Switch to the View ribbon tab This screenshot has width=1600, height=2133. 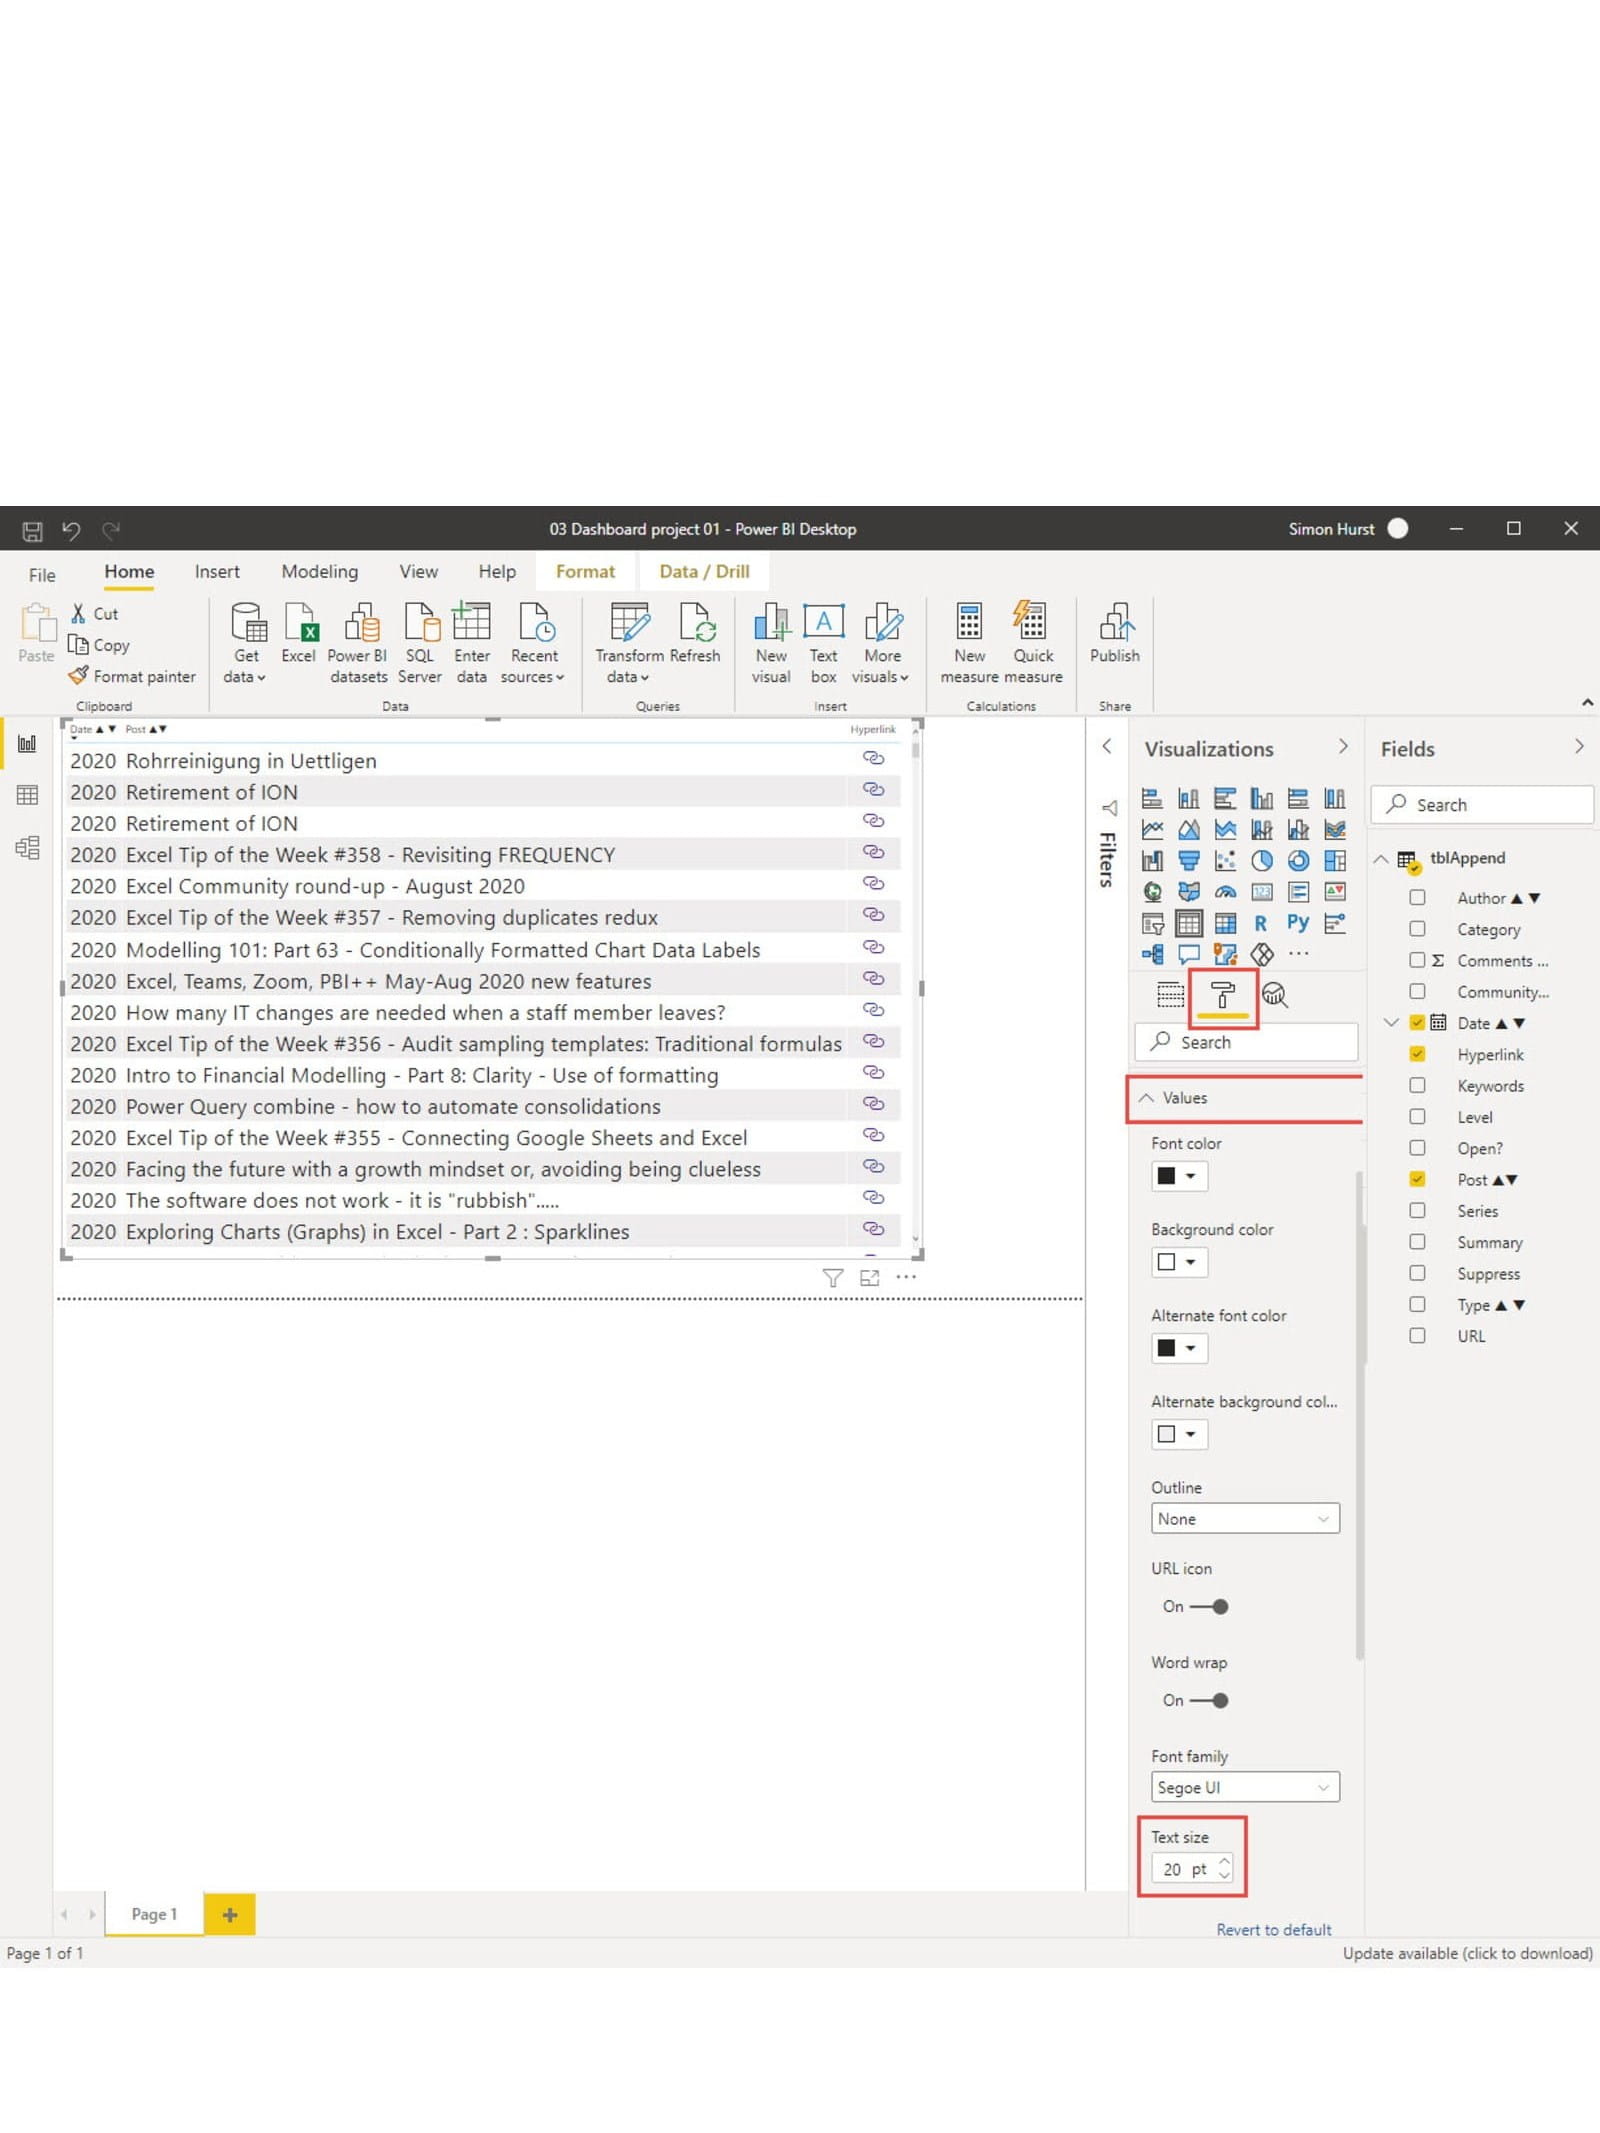[418, 571]
